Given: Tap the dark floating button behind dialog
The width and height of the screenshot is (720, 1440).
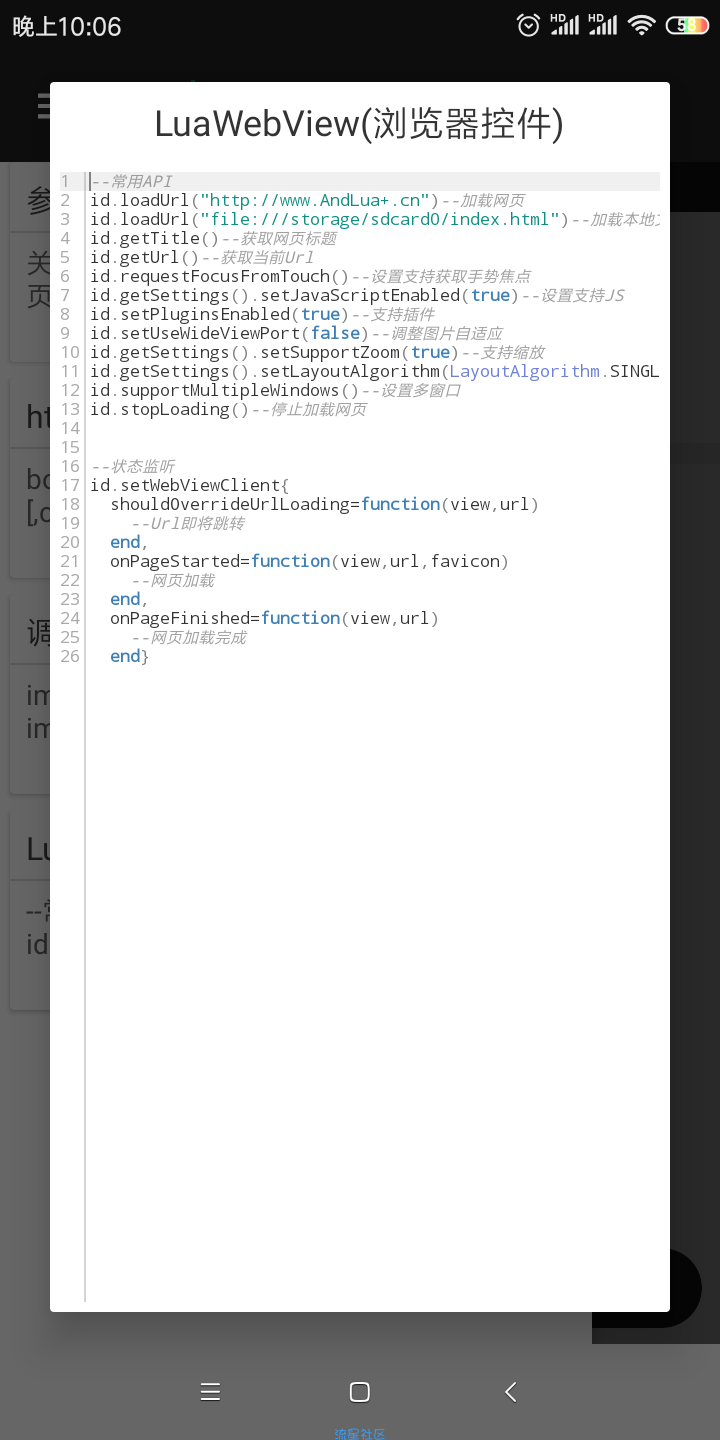Looking at the screenshot, I should [685, 1288].
